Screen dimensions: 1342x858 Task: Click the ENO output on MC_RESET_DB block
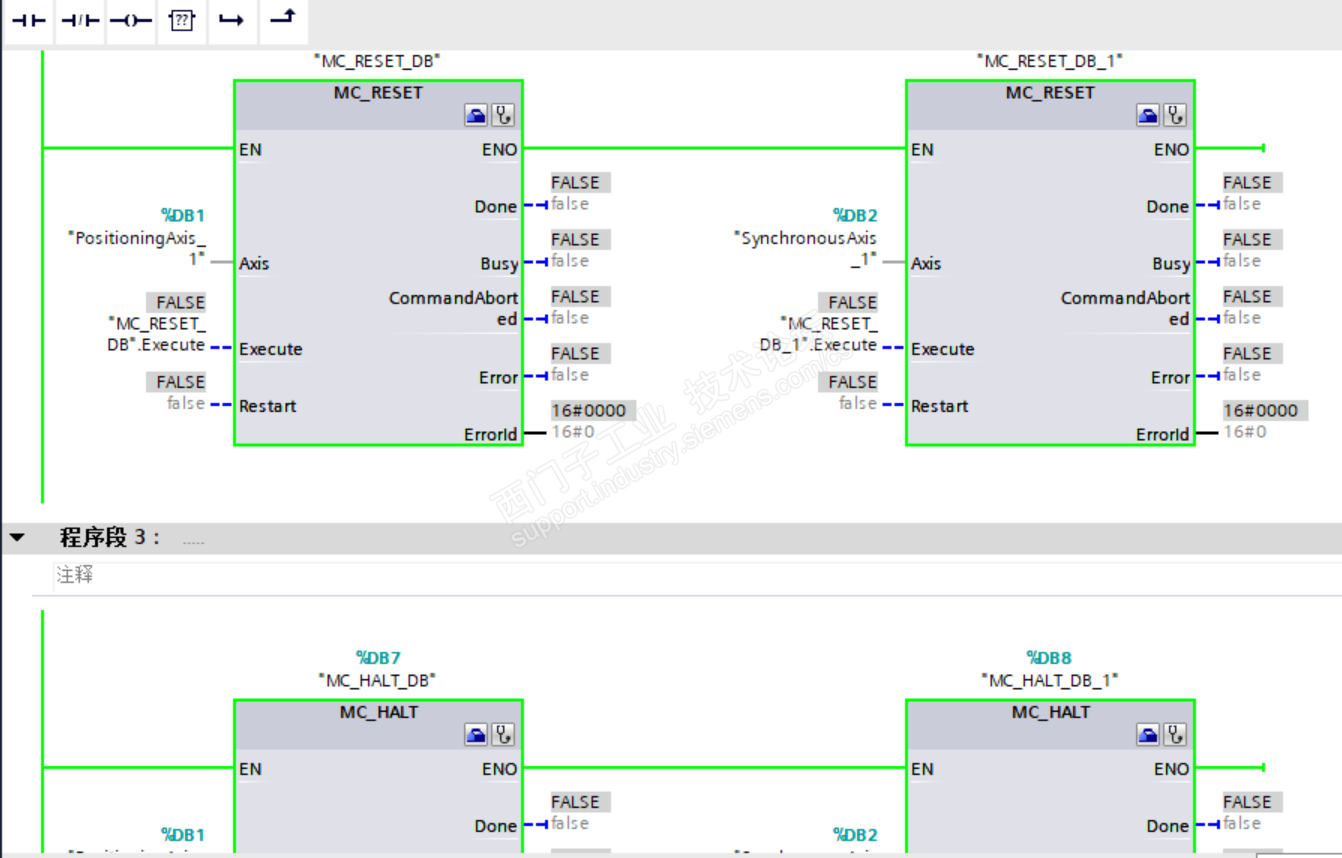pos(499,150)
